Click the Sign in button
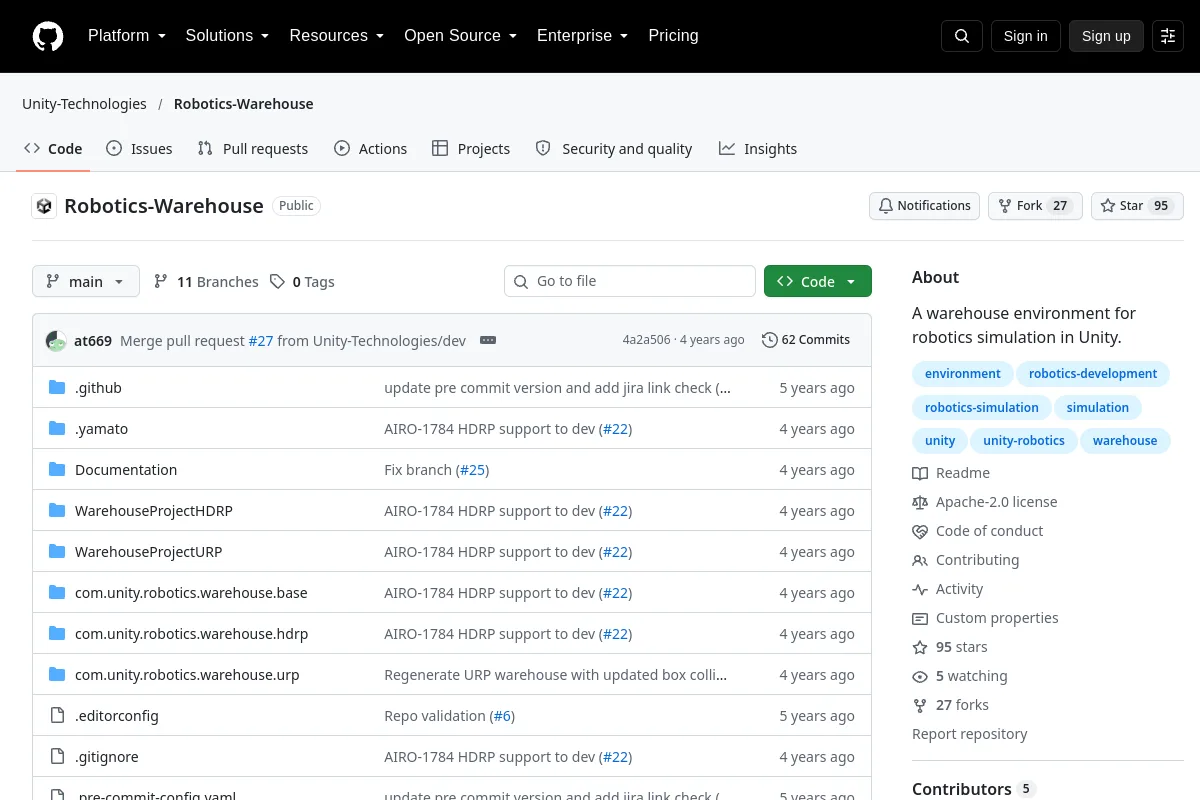1200x800 pixels. (1025, 36)
